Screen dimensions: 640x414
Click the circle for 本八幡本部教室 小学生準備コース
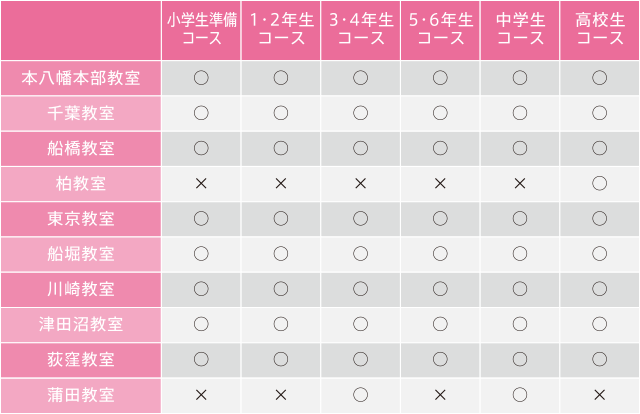click(x=201, y=78)
